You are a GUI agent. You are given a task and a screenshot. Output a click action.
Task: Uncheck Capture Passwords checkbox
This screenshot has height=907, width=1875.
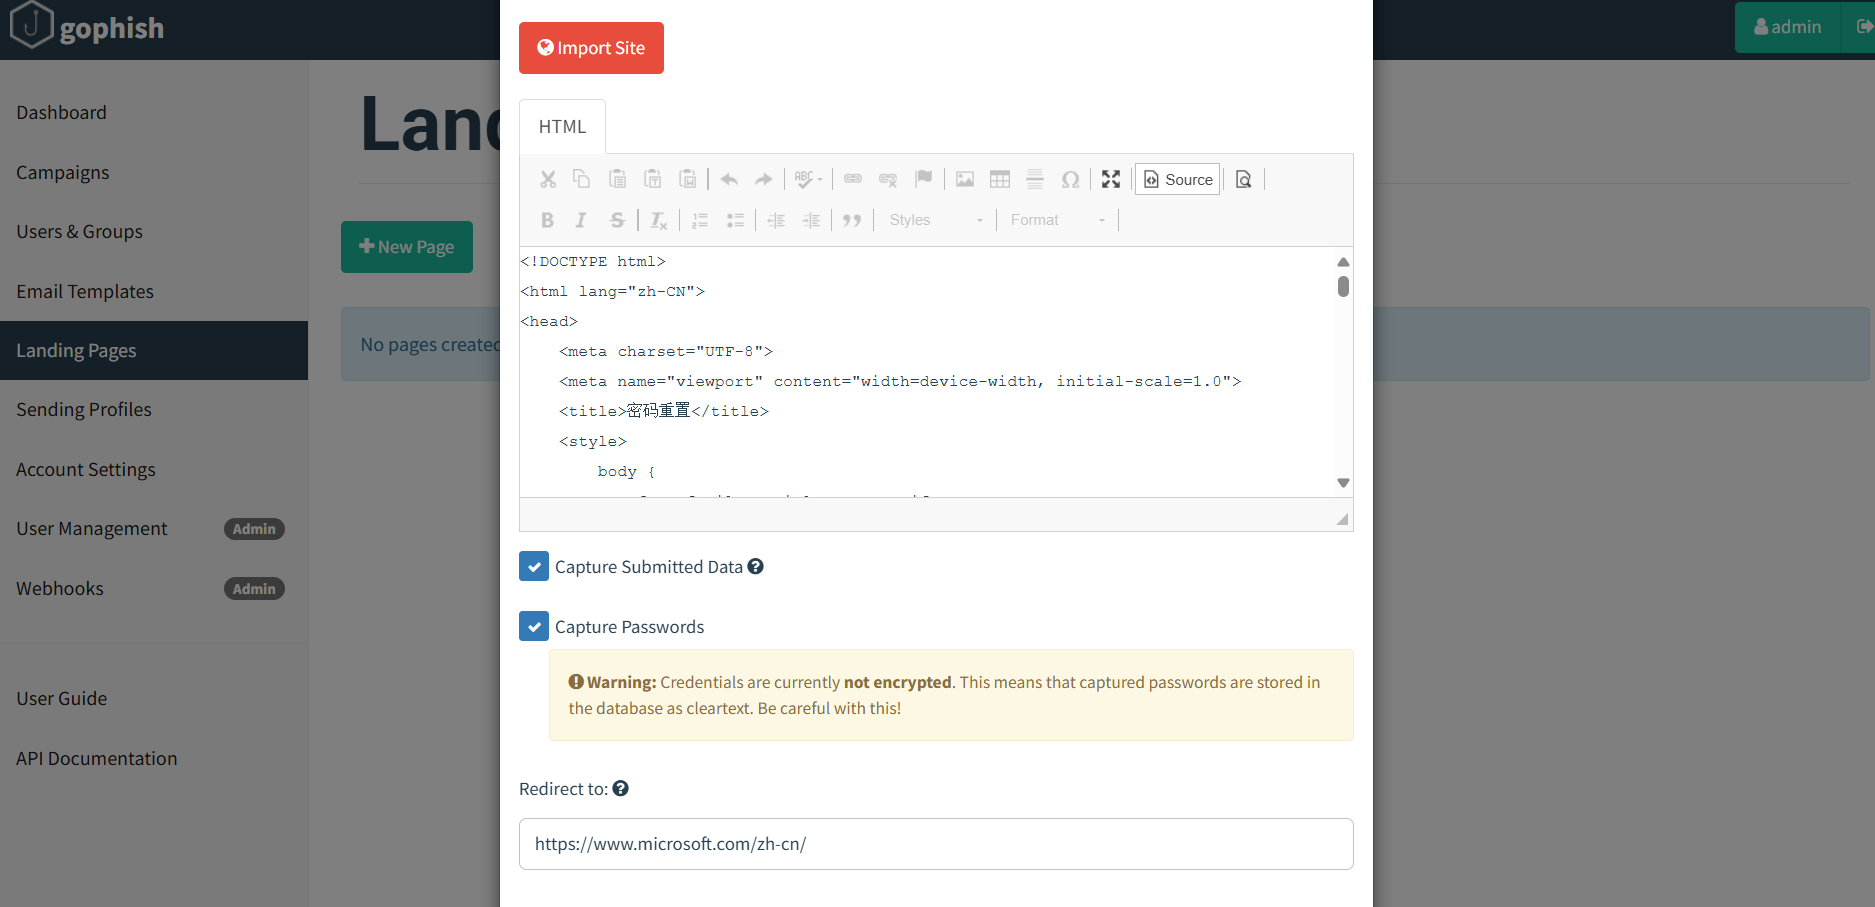tap(534, 627)
